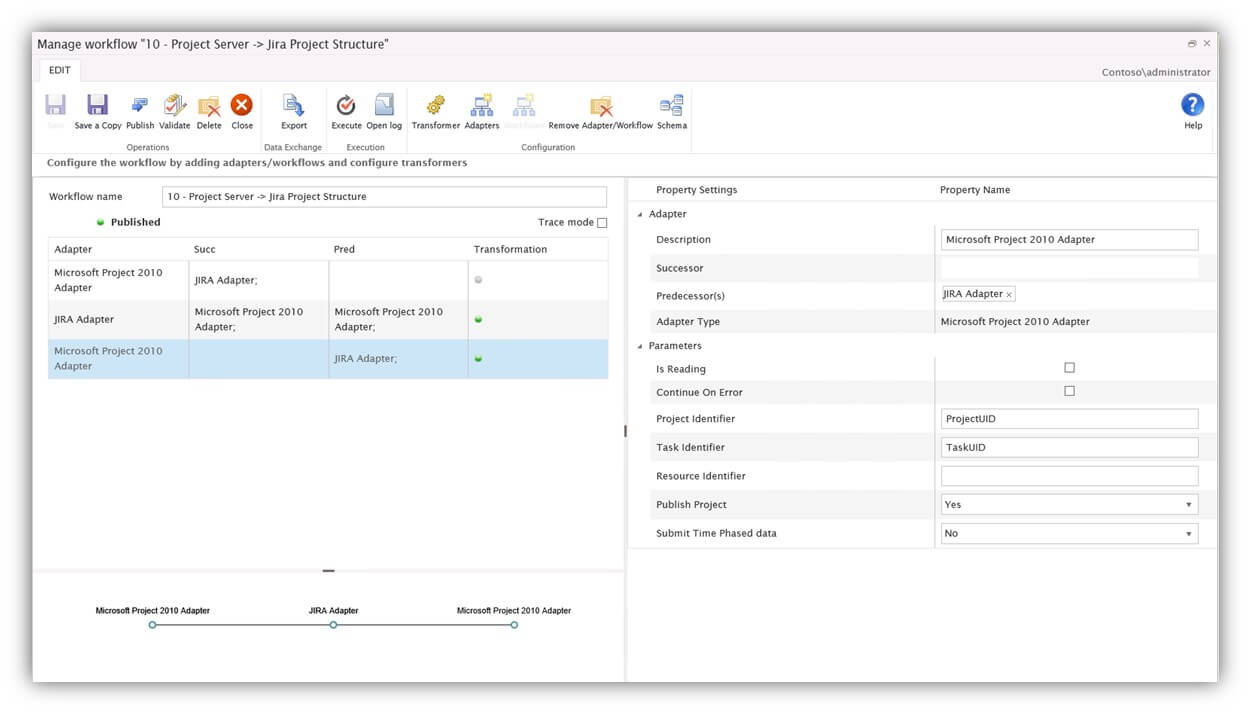Execute the workflow from the toolbar
The width and height of the screenshot is (1251, 714).
346,106
